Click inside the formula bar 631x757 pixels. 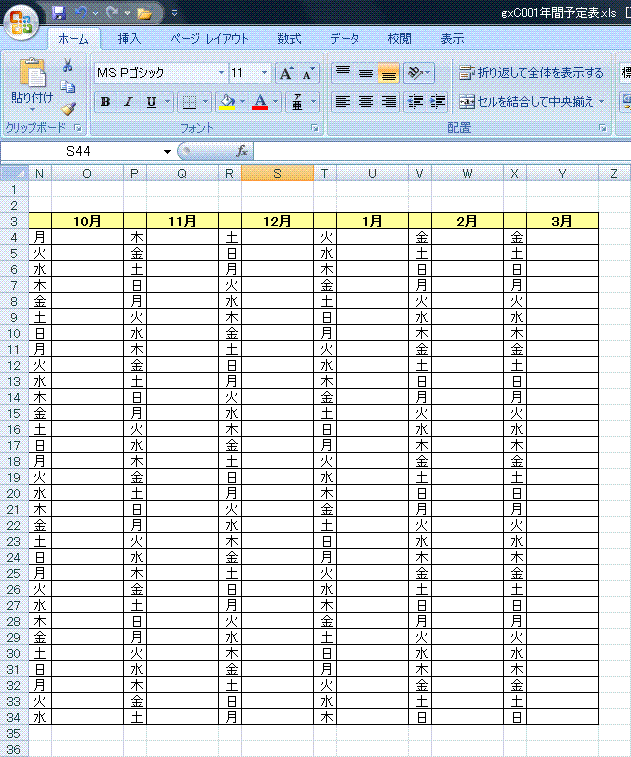tap(442, 152)
